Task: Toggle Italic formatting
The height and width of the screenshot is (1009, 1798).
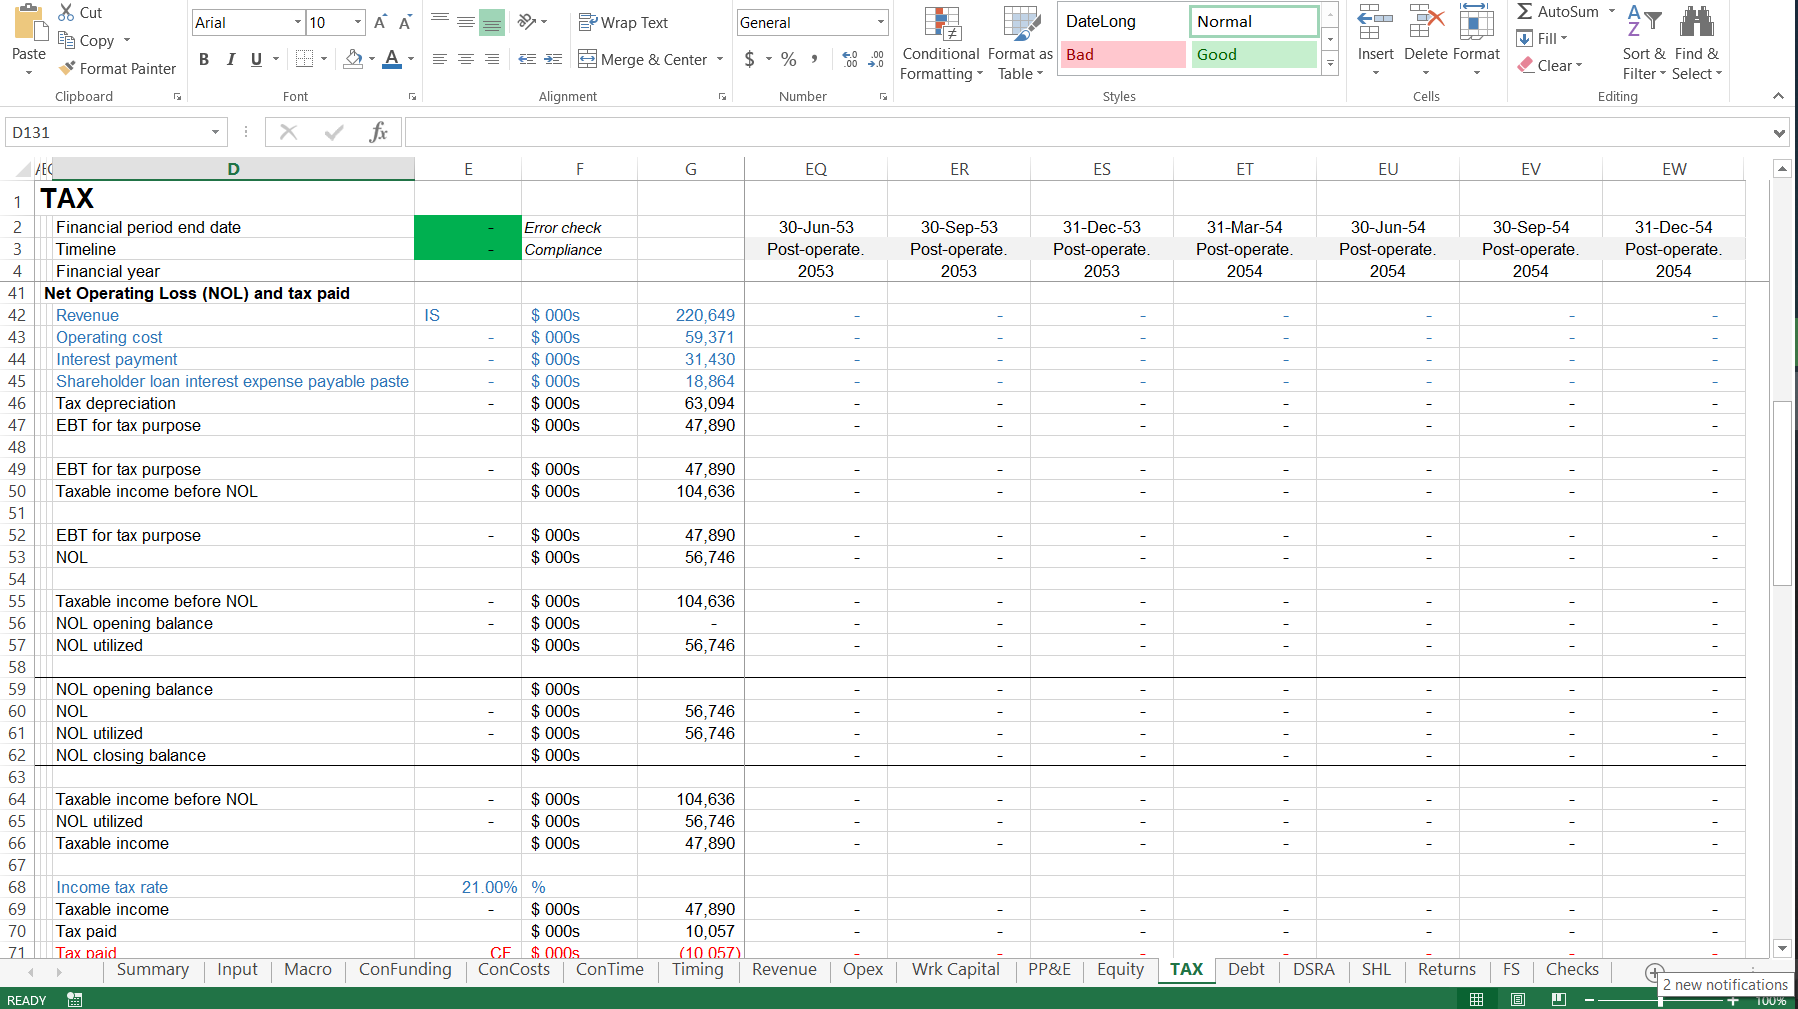Action: point(230,59)
